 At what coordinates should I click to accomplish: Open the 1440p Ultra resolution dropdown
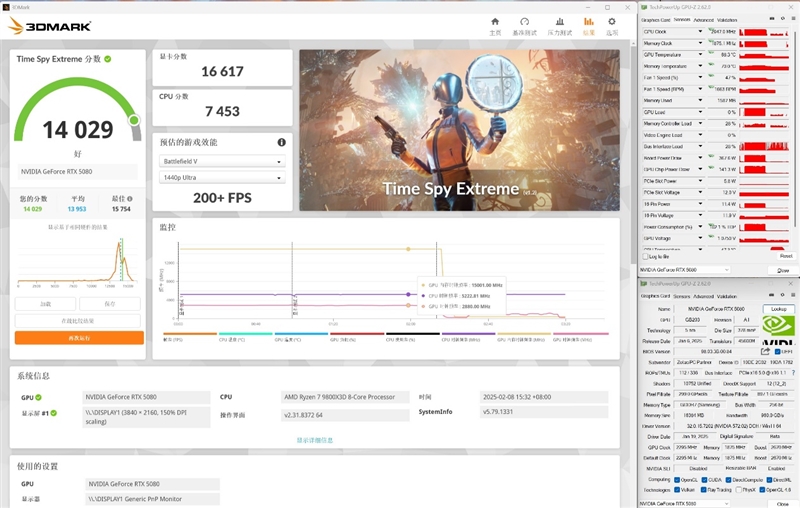click(x=222, y=178)
